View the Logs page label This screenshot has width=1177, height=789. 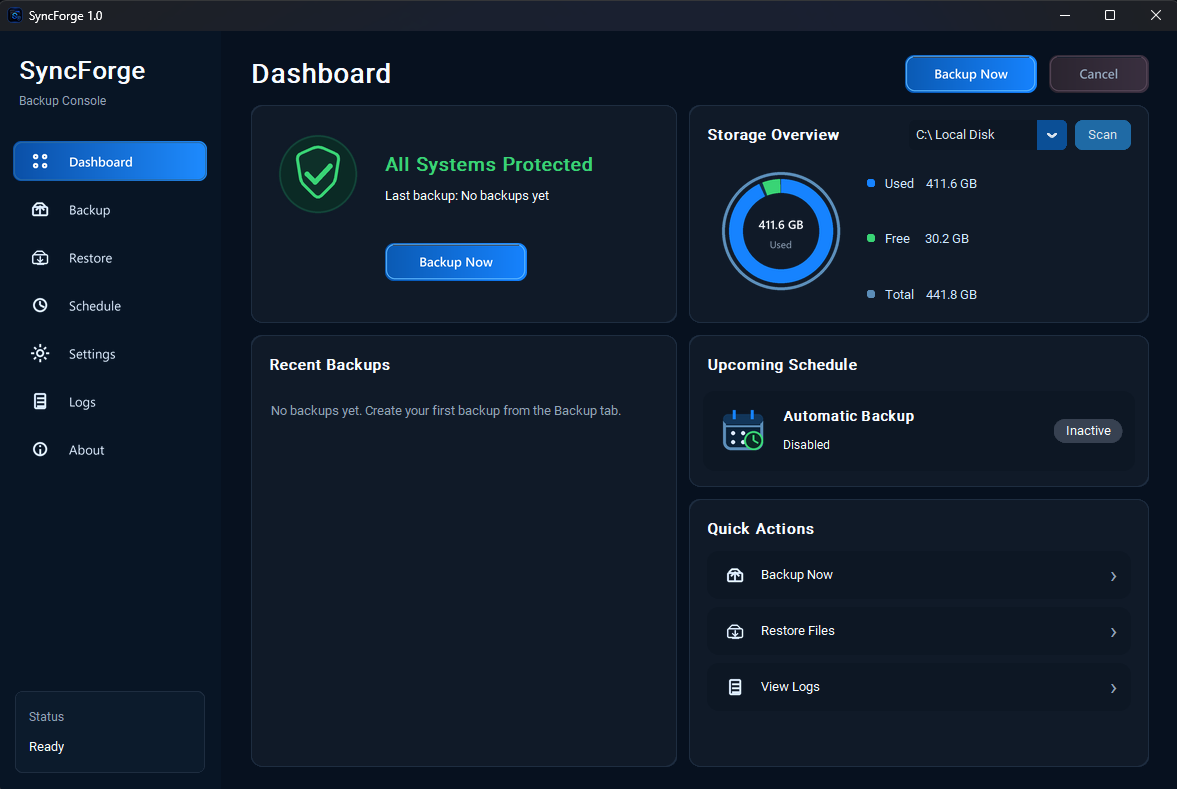[x=82, y=402]
